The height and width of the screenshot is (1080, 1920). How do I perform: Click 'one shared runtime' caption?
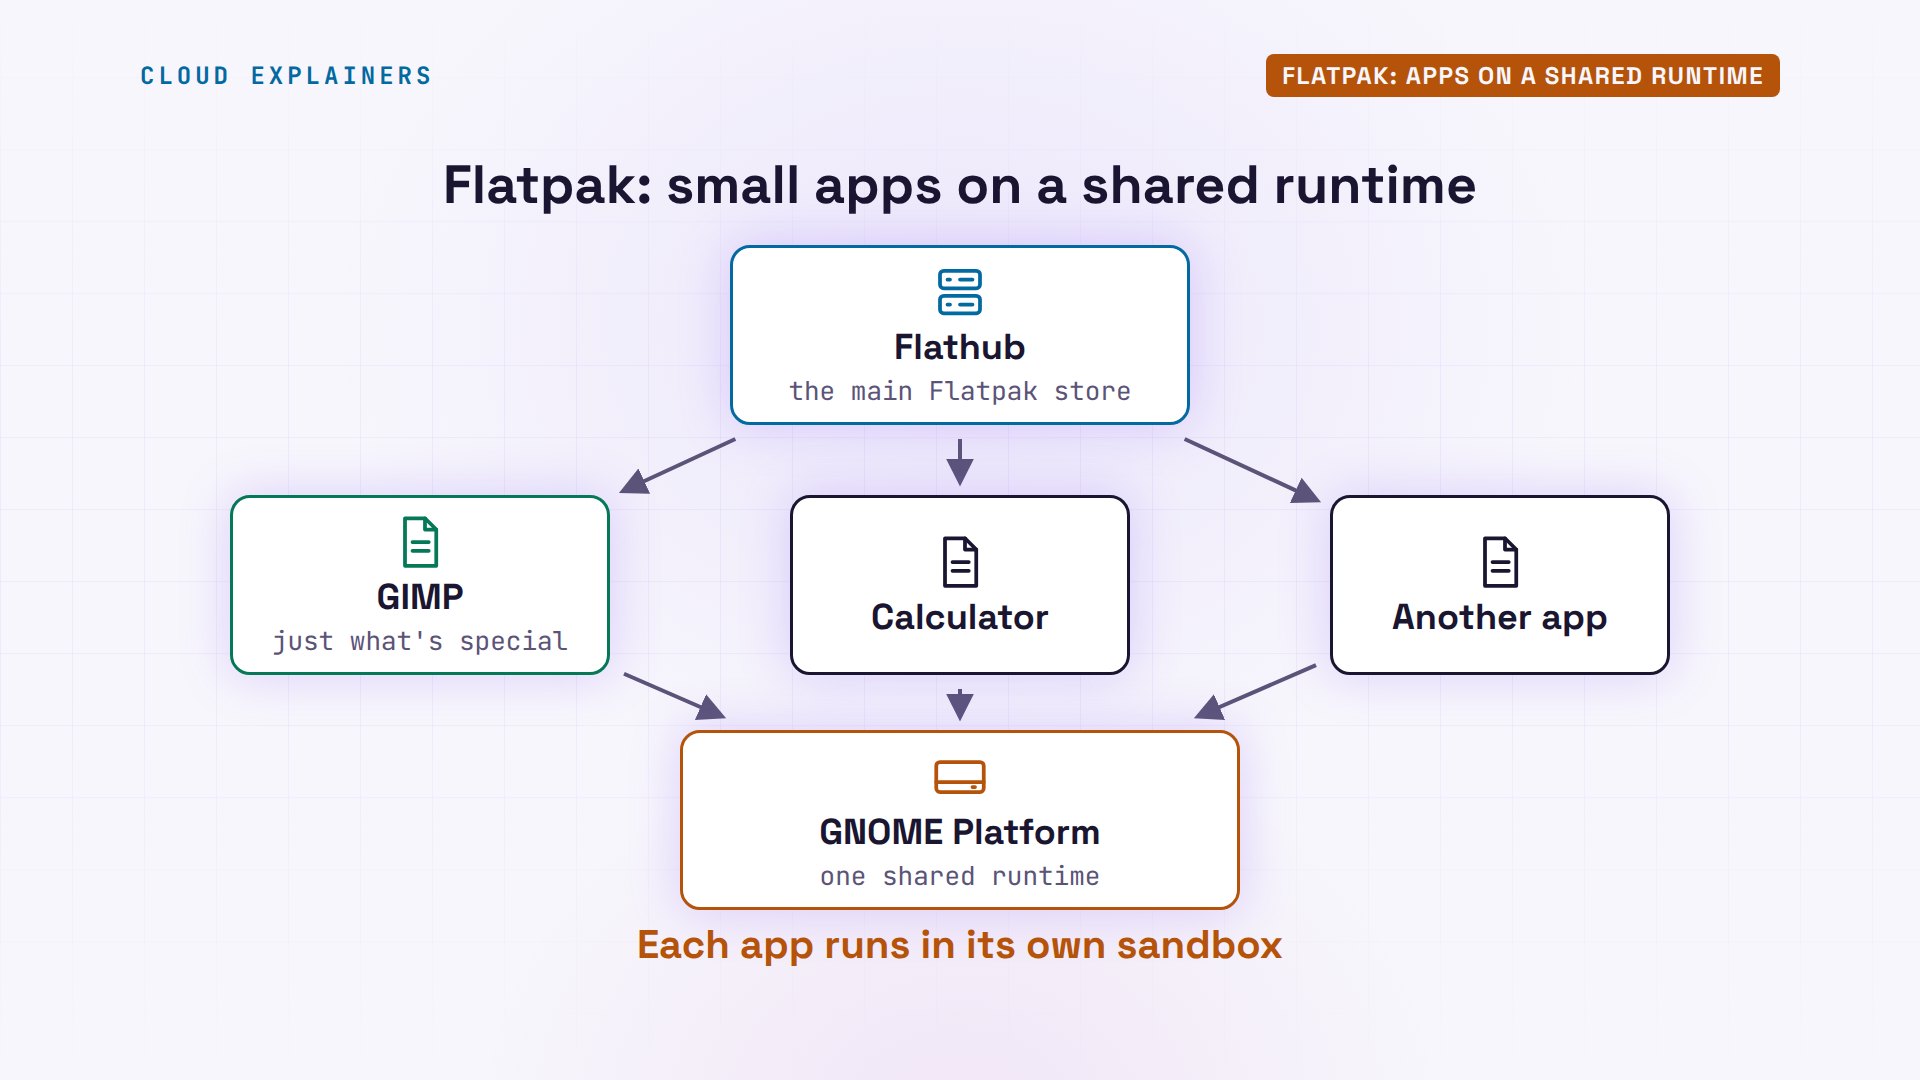[960, 876]
